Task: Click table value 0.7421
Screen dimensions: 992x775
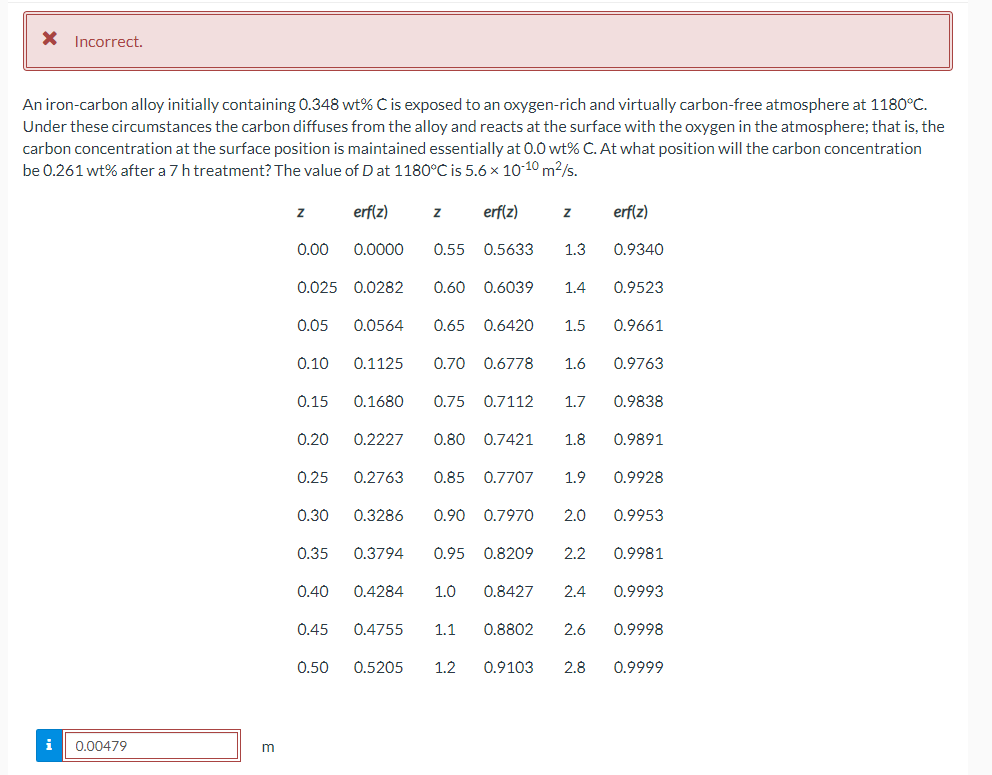Action: click(509, 439)
